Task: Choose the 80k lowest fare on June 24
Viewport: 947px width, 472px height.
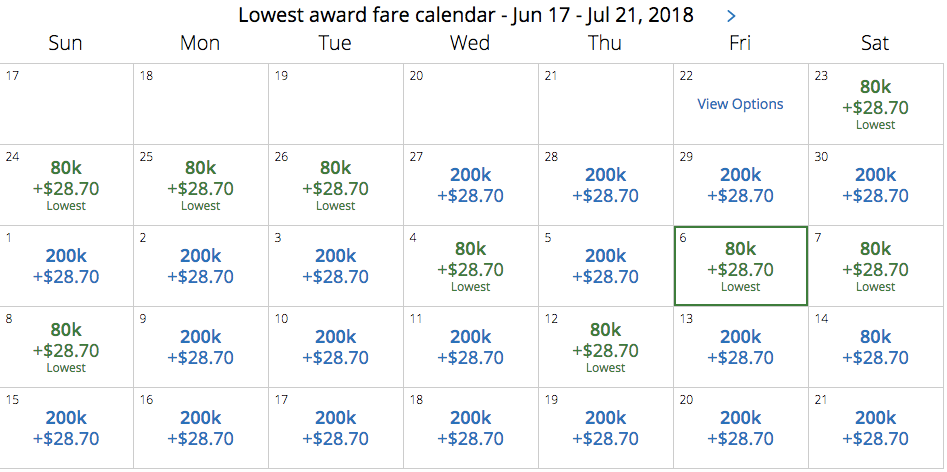Action: (x=66, y=185)
